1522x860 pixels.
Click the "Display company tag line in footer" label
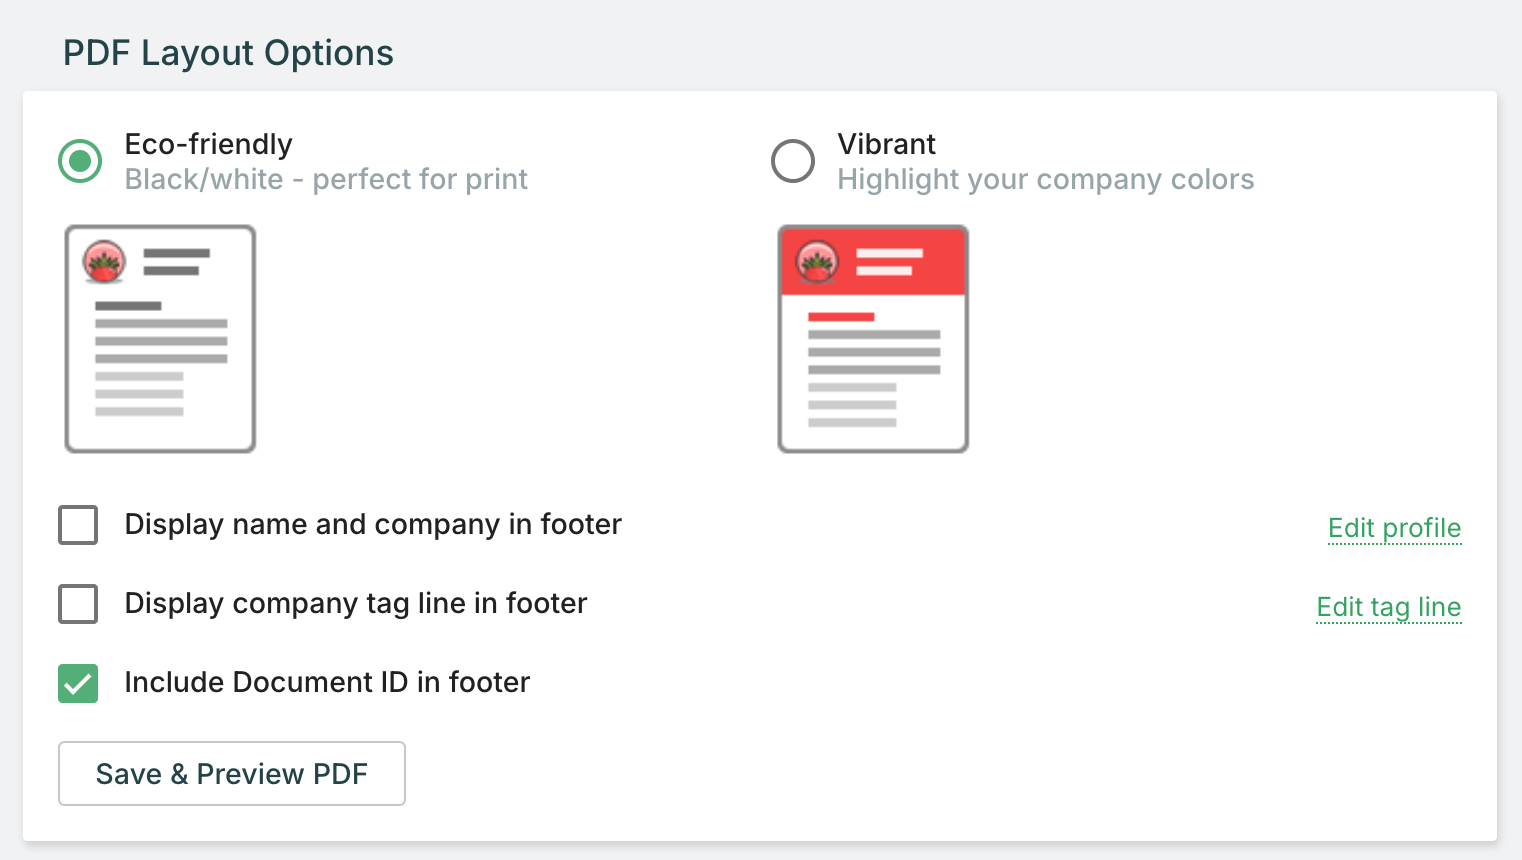pyautogui.click(x=355, y=604)
